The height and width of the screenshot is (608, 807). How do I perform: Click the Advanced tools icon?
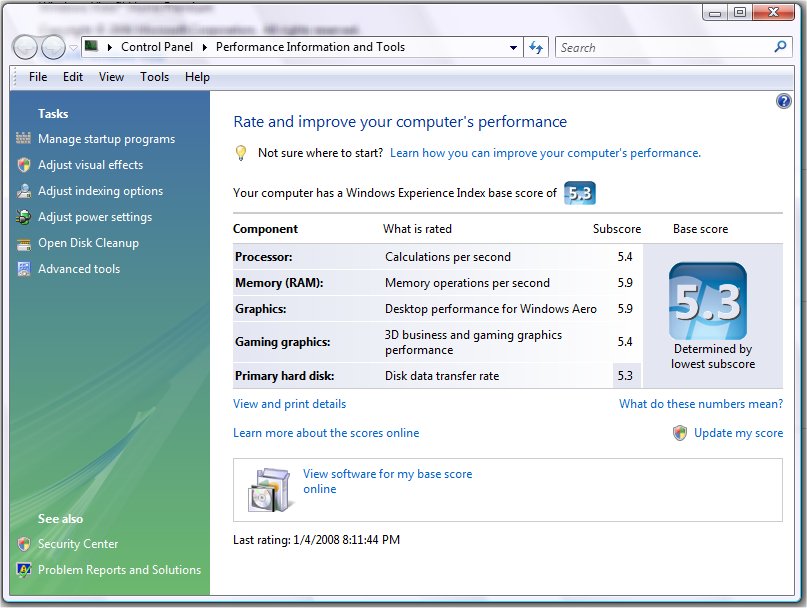[x=24, y=269]
